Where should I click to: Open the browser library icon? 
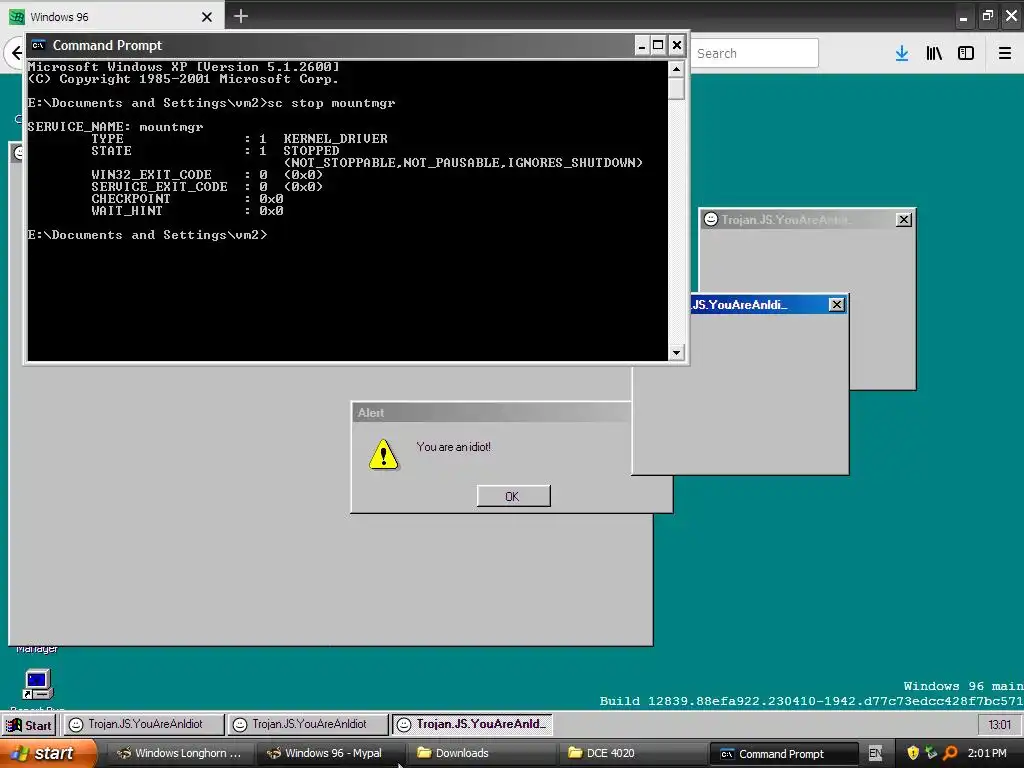pos(934,54)
